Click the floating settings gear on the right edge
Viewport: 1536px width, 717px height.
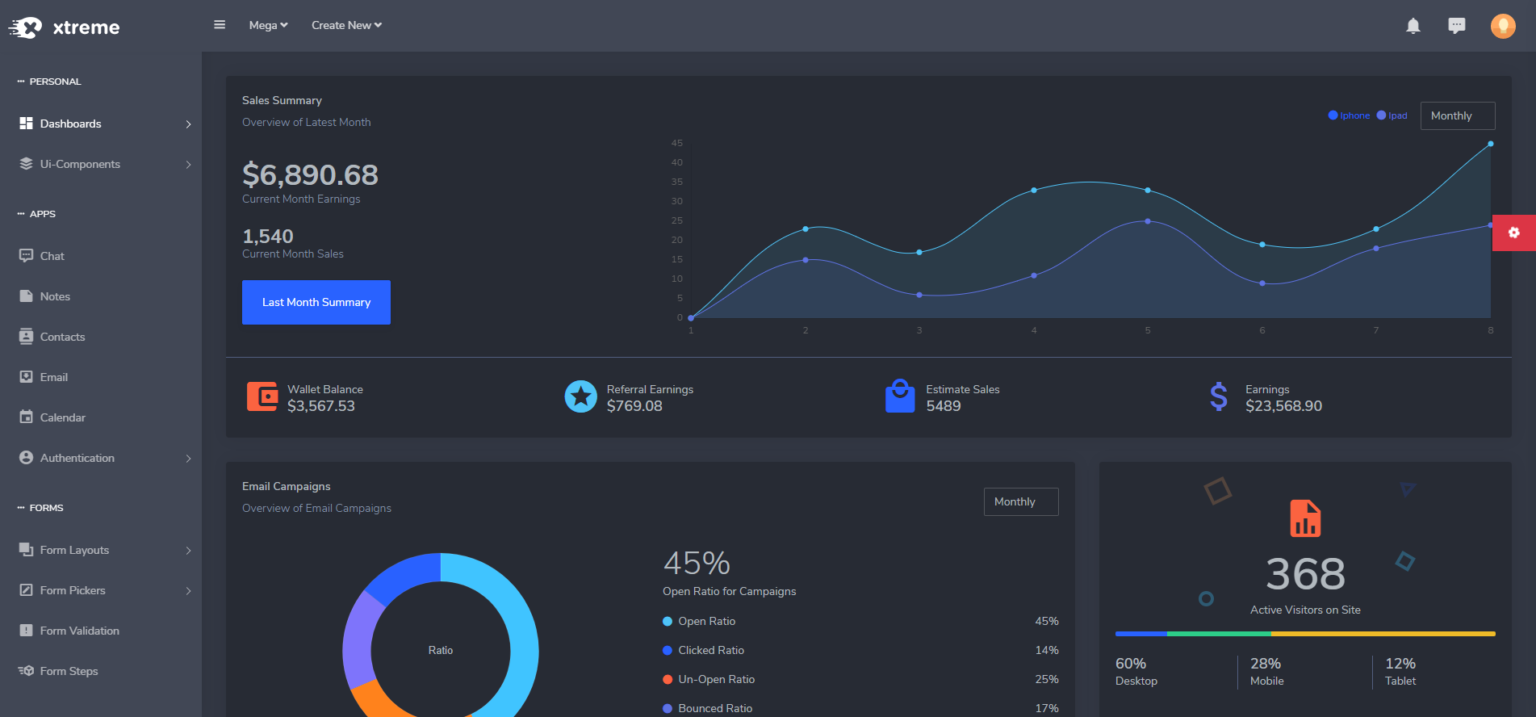coord(1515,232)
